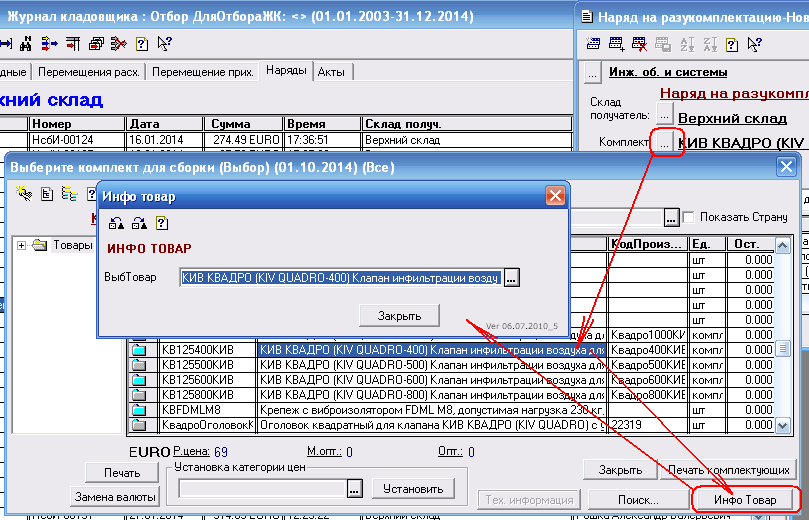Click the Ост. column header
This screenshot has height=520, width=809.
(750, 244)
